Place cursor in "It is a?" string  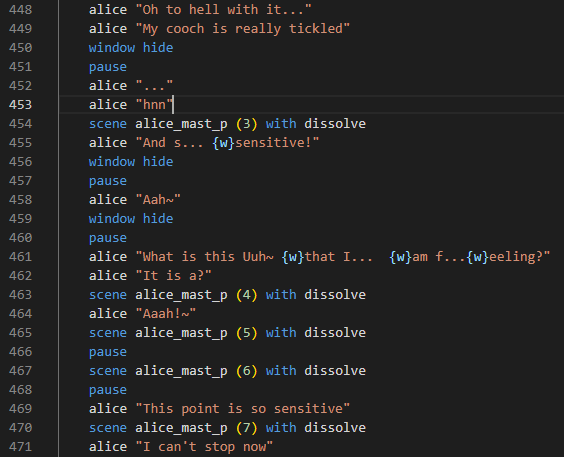click(173, 276)
